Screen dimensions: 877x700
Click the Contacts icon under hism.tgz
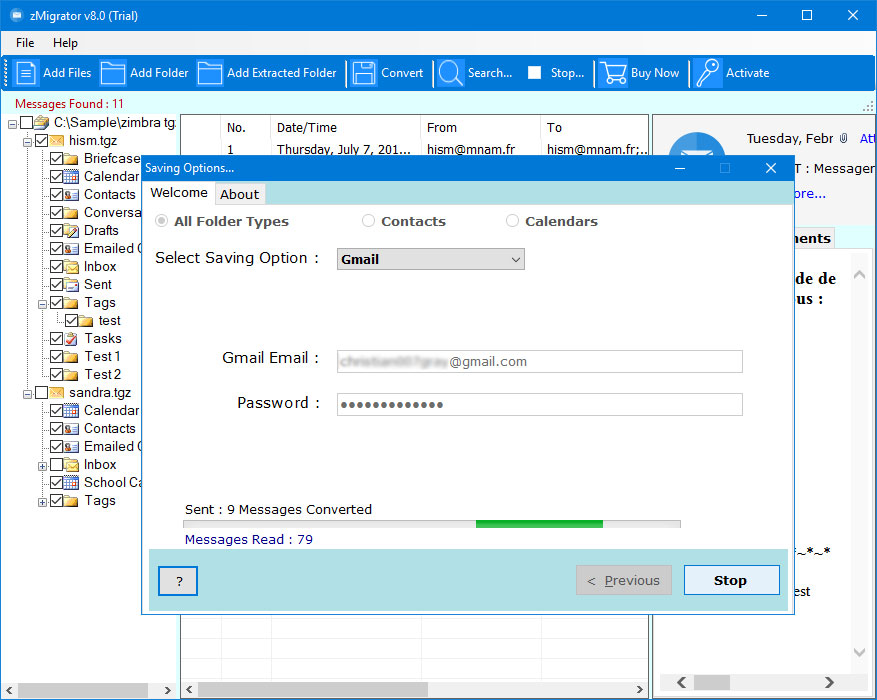(x=71, y=195)
